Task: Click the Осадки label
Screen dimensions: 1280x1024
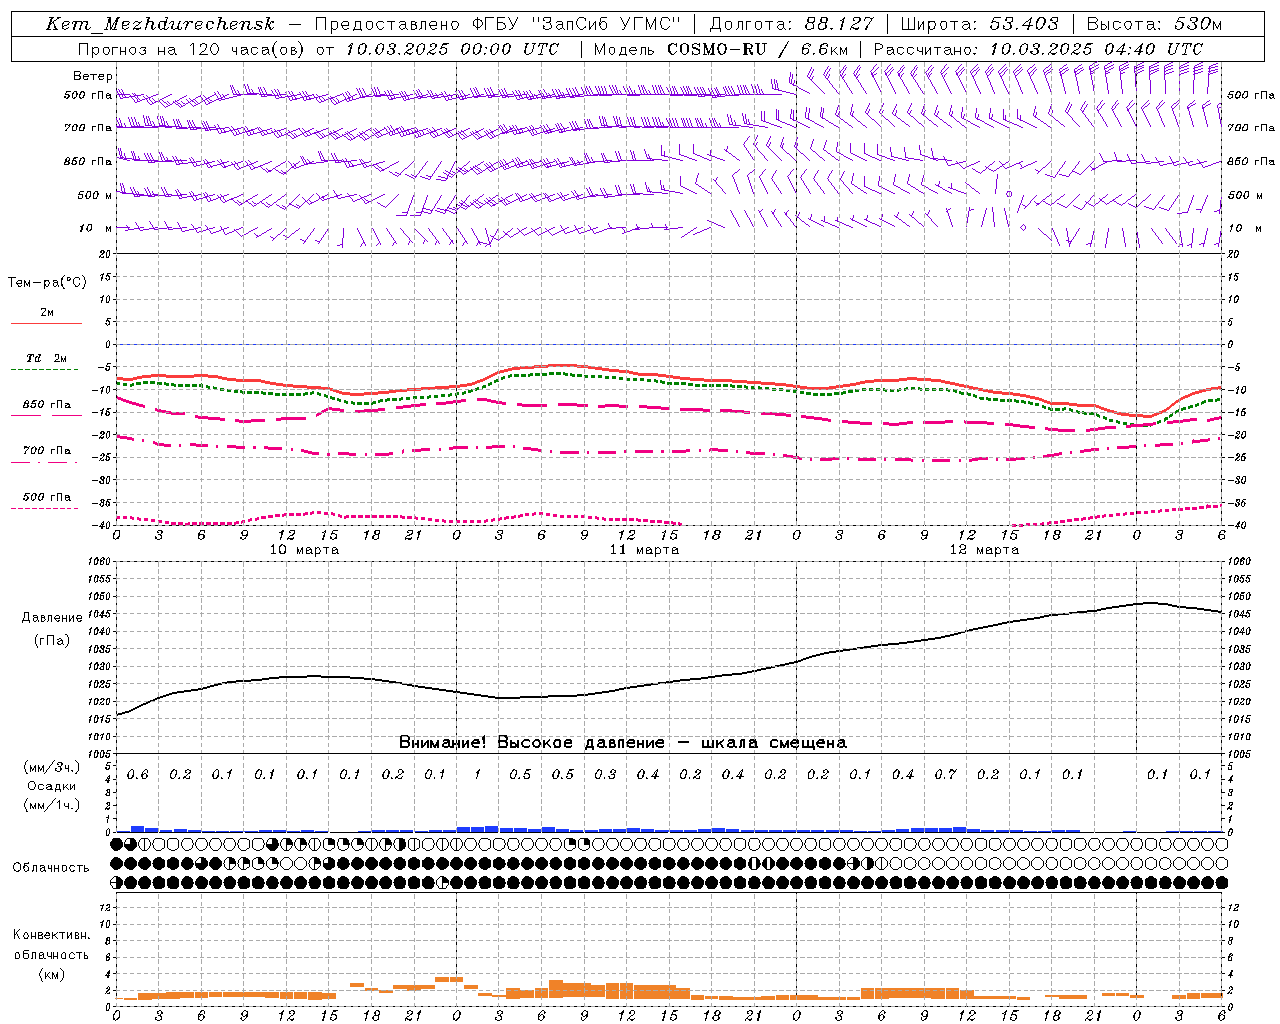Action: pos(51,786)
